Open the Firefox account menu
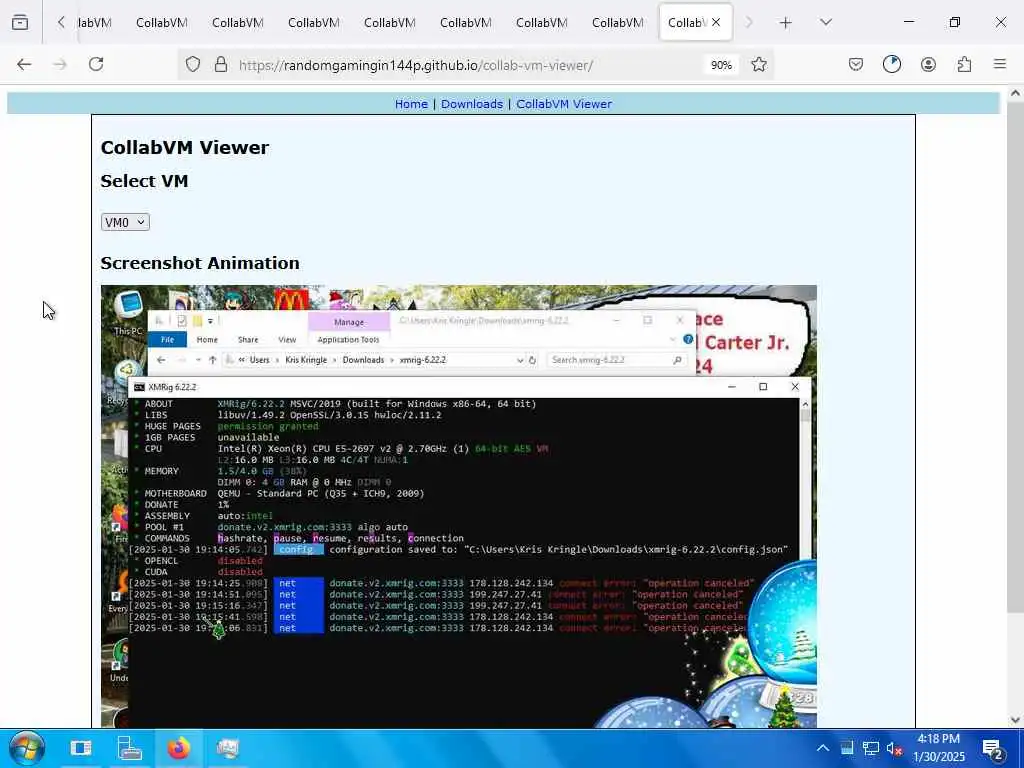This screenshot has width=1024, height=768. pyautogui.click(x=928, y=64)
